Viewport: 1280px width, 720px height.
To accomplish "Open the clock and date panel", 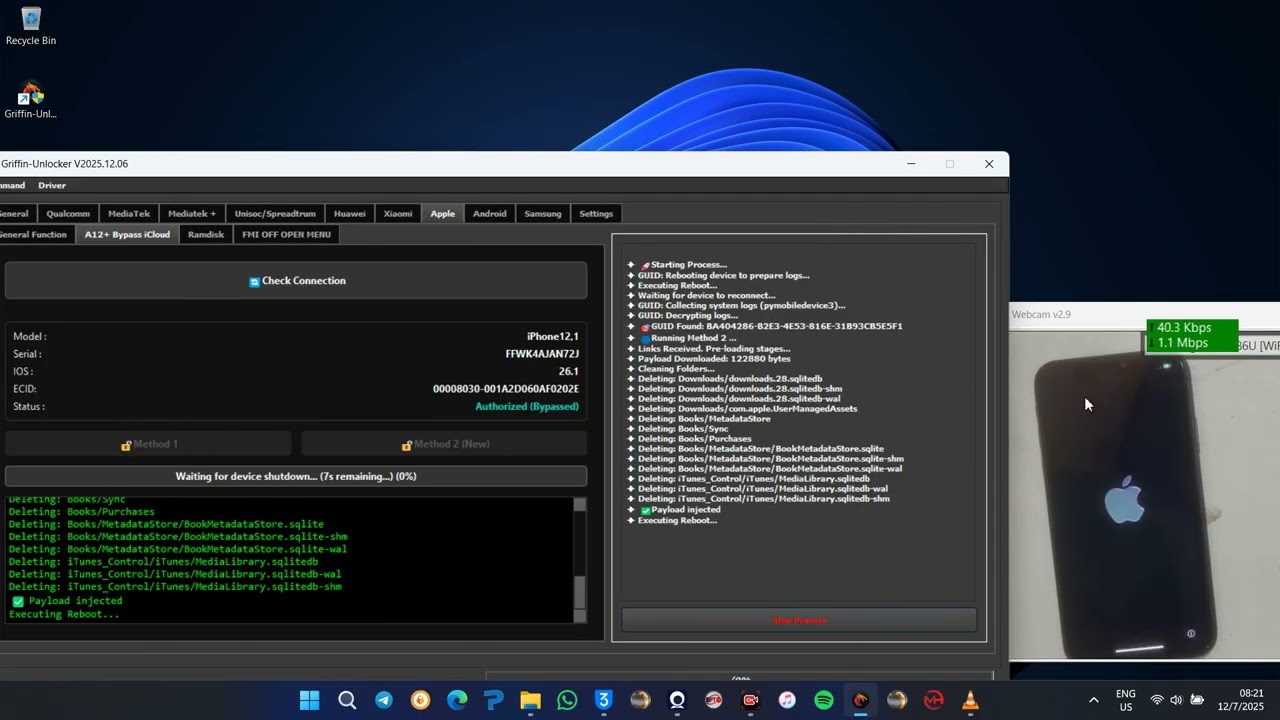I will (x=1241, y=700).
